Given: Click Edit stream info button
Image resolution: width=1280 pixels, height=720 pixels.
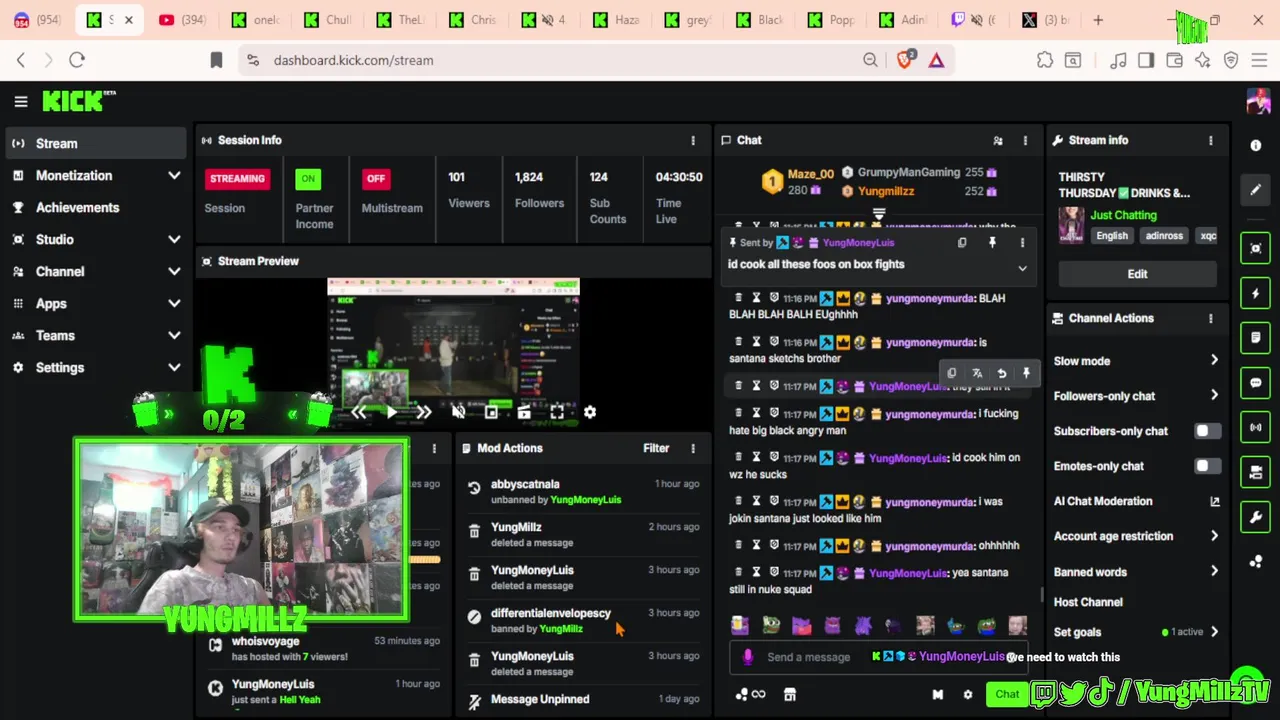Looking at the screenshot, I should tap(1137, 274).
